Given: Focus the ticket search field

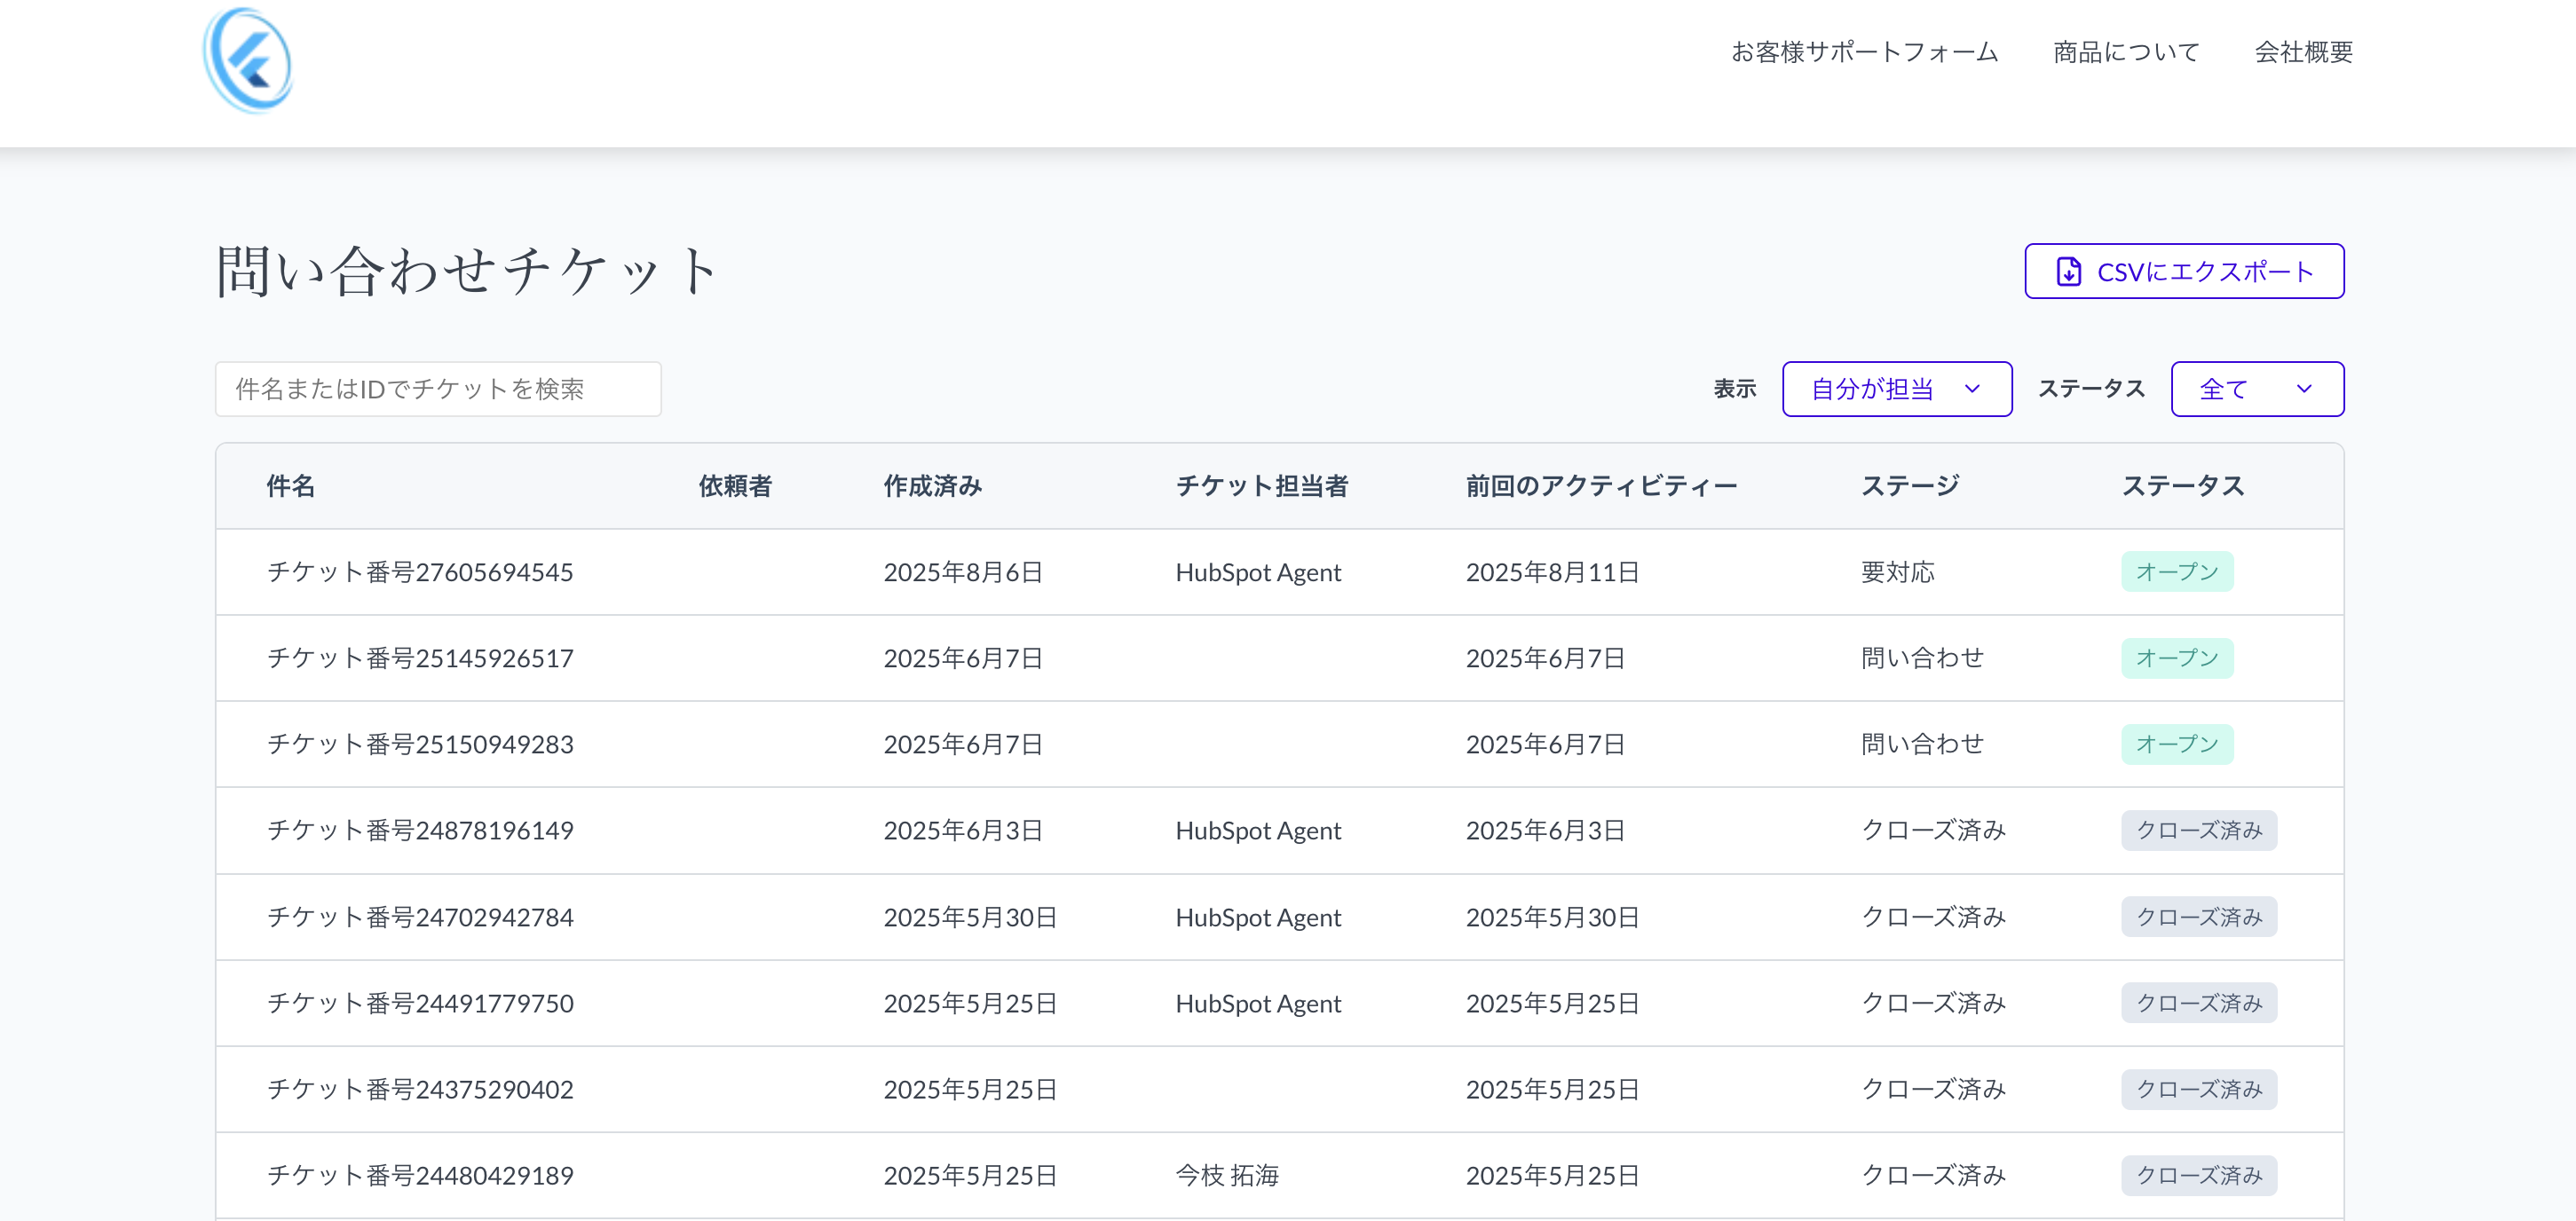Looking at the screenshot, I should coord(438,389).
